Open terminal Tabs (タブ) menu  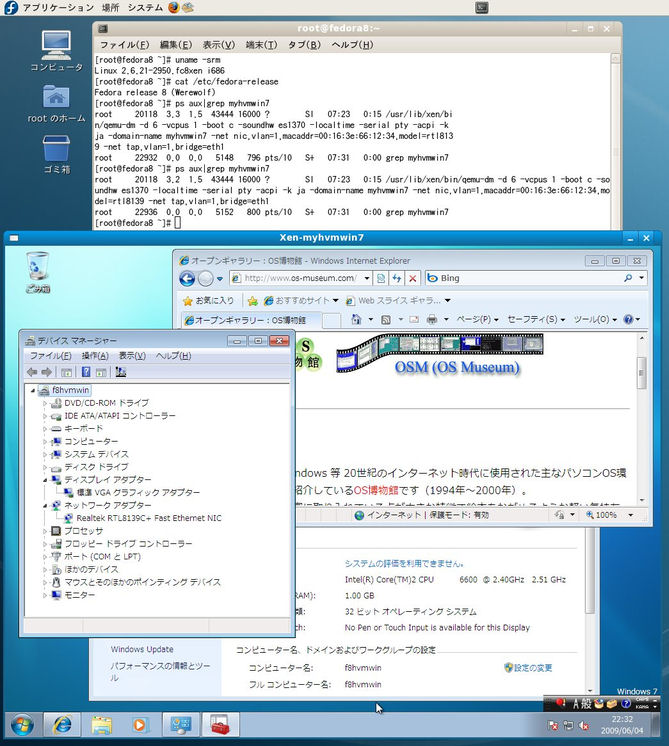coord(305,45)
